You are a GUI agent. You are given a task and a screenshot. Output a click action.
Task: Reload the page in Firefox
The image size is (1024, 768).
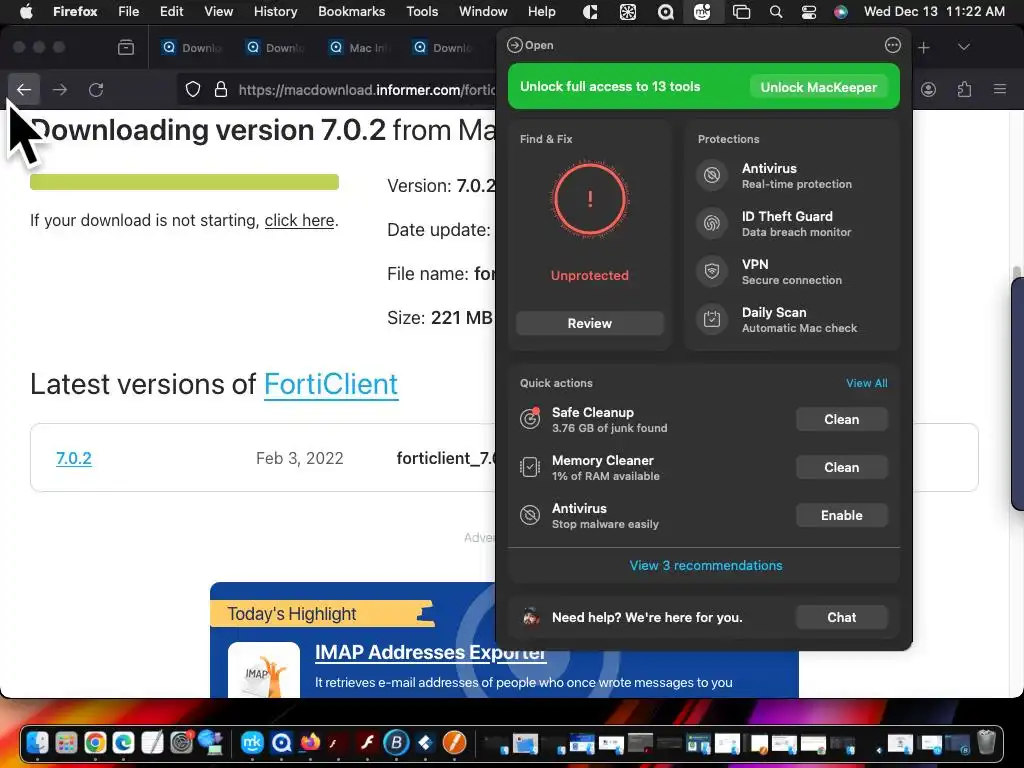(x=96, y=89)
